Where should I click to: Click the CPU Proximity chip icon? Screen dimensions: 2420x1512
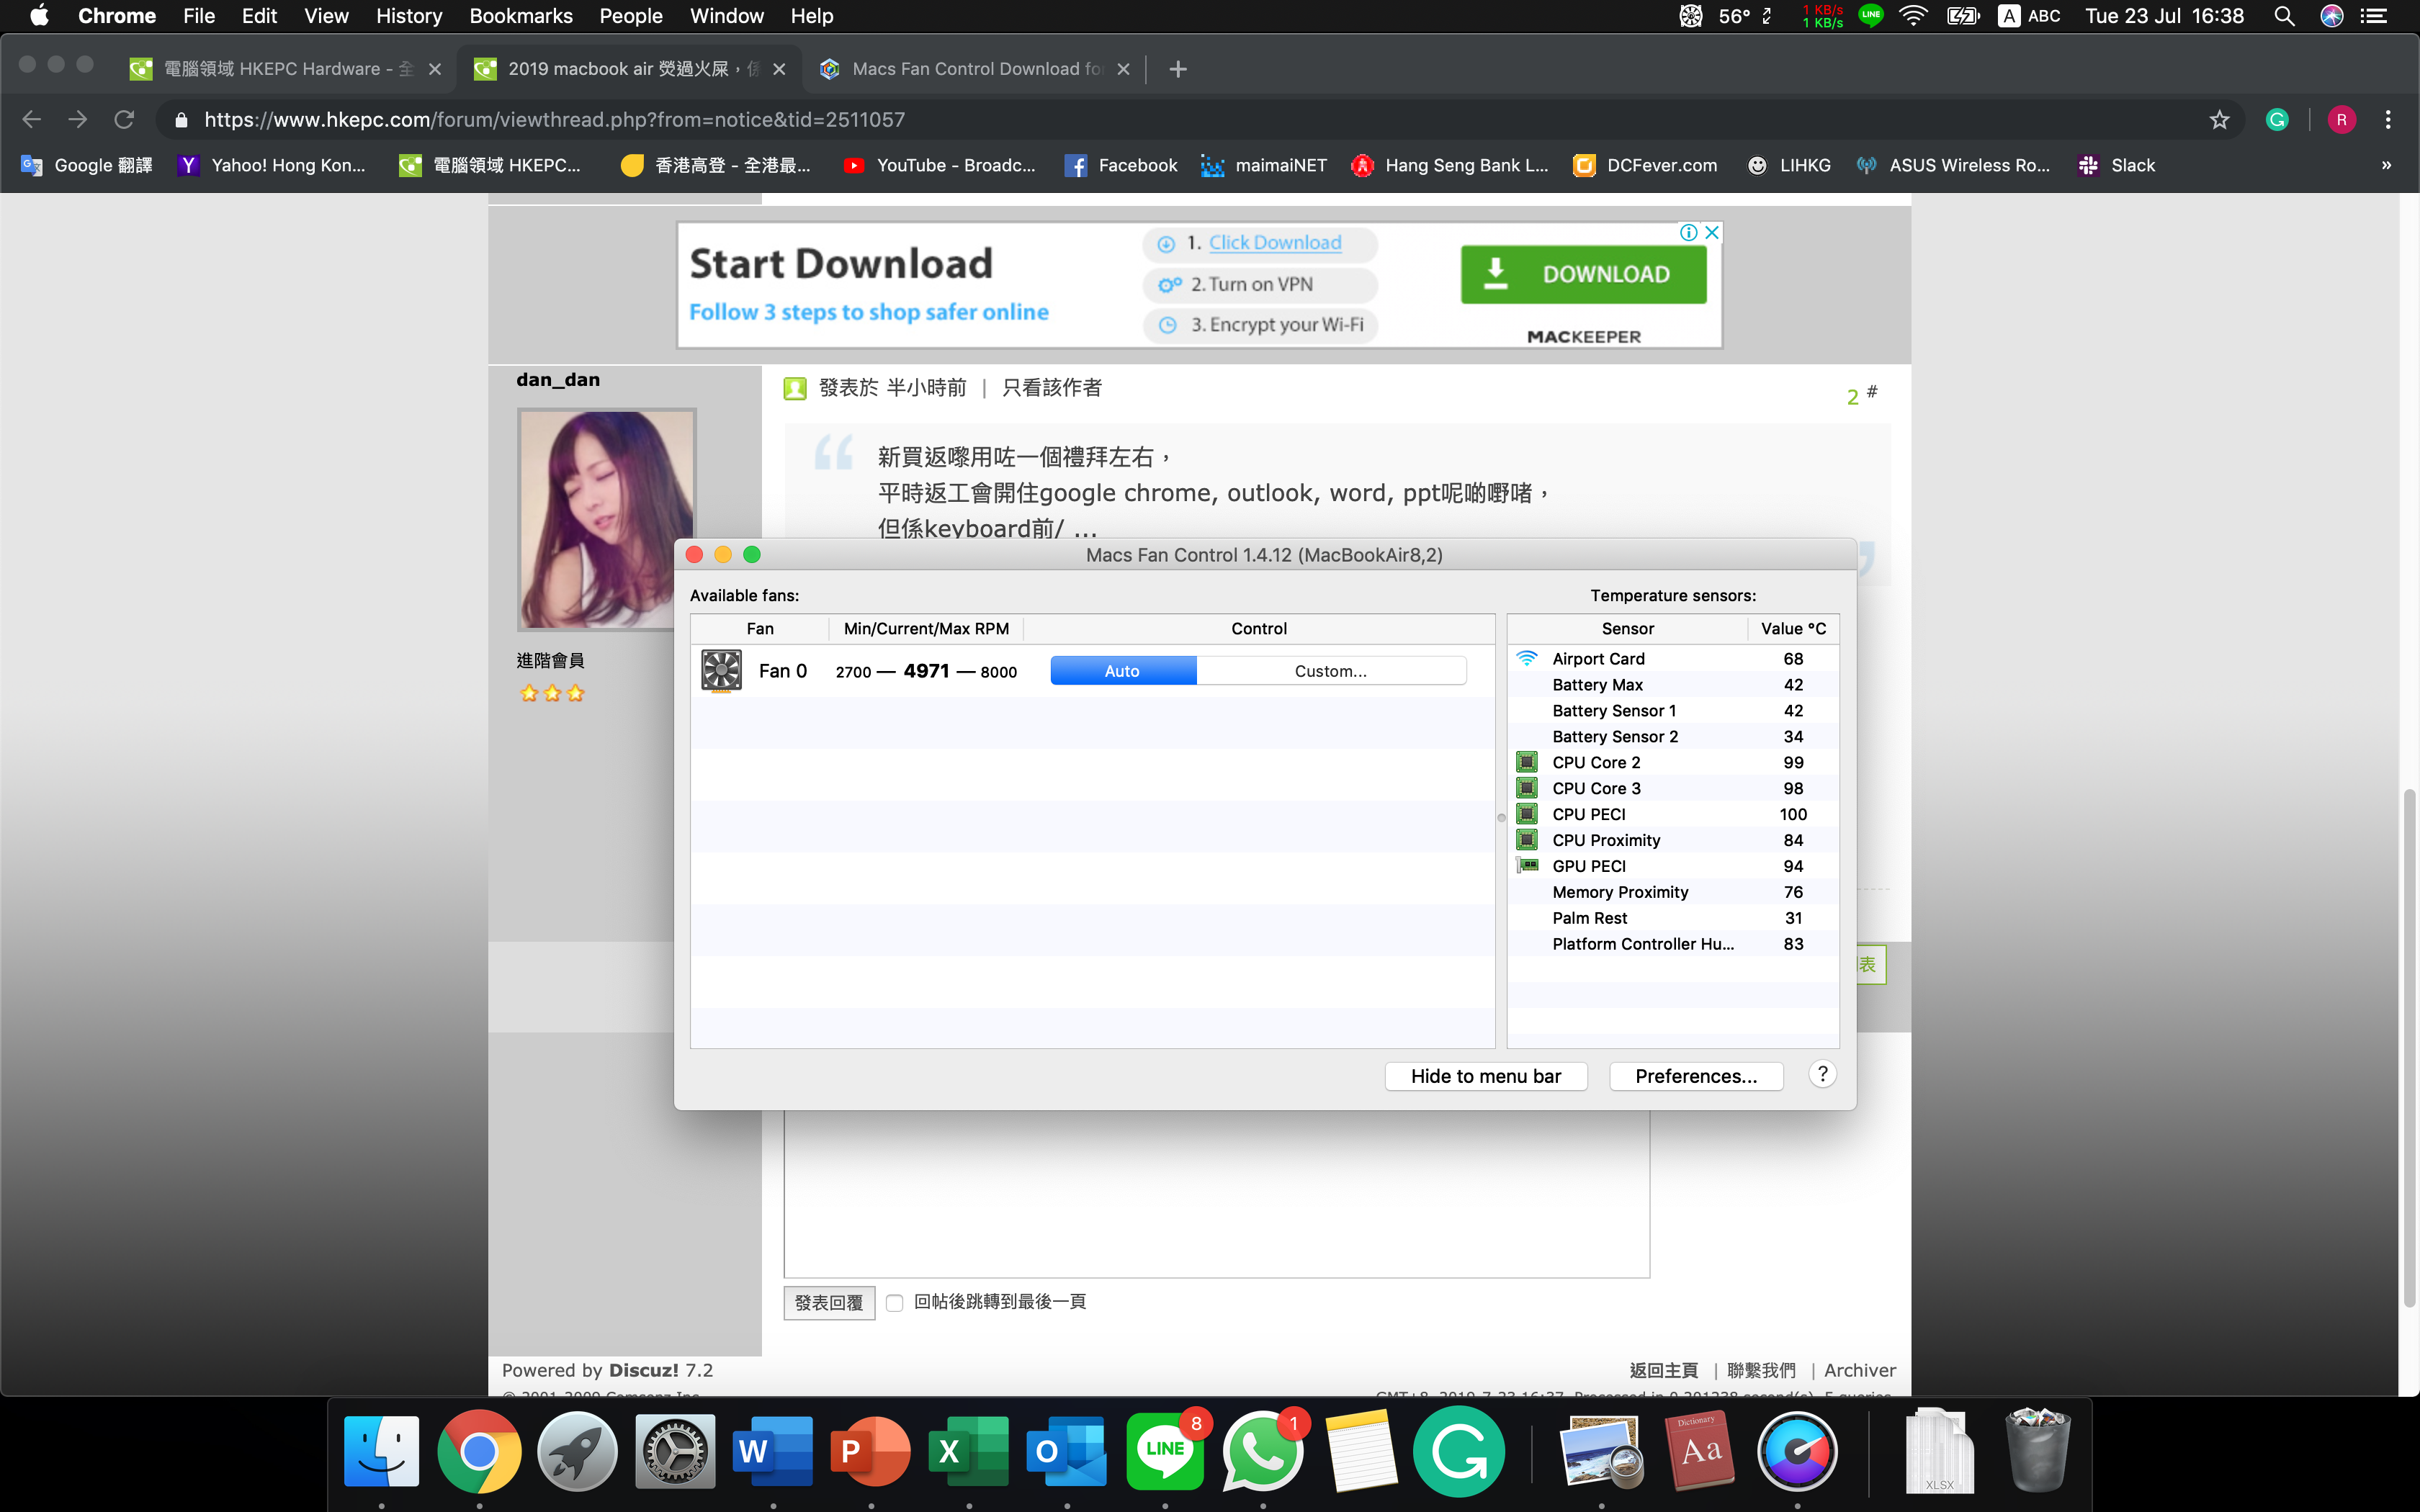(1526, 840)
